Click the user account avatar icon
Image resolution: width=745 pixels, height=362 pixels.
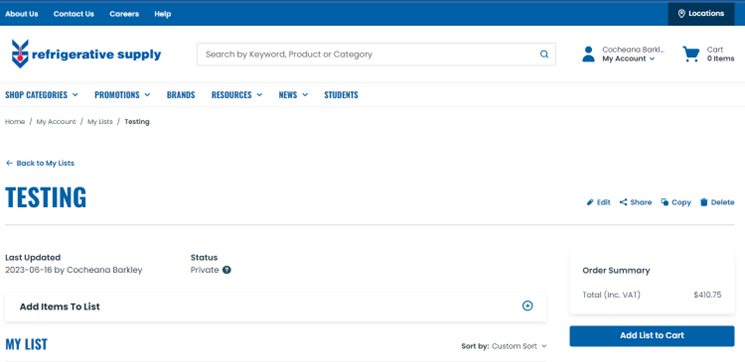pos(588,54)
